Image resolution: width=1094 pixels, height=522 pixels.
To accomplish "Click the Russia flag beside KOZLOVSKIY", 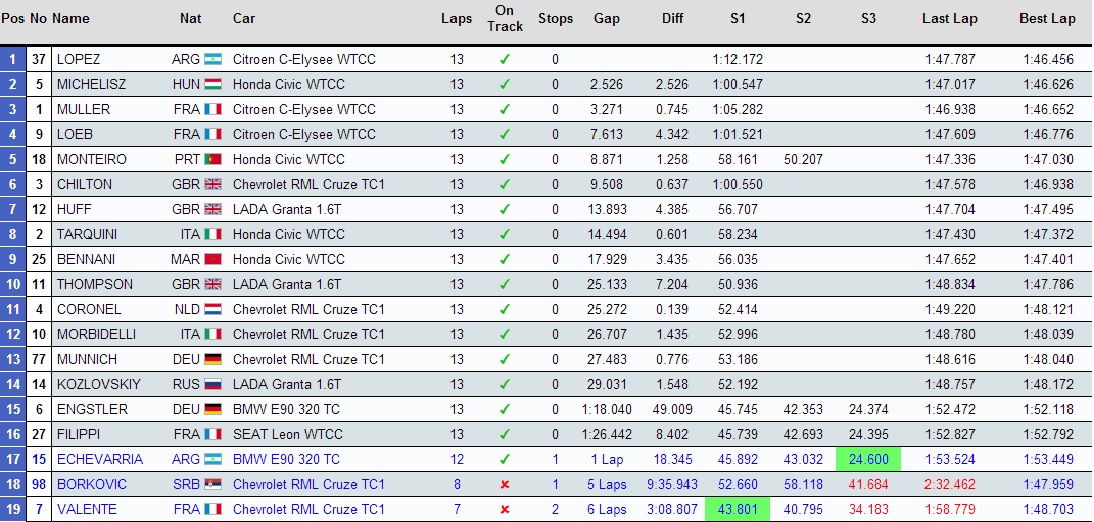I will click(x=213, y=385).
